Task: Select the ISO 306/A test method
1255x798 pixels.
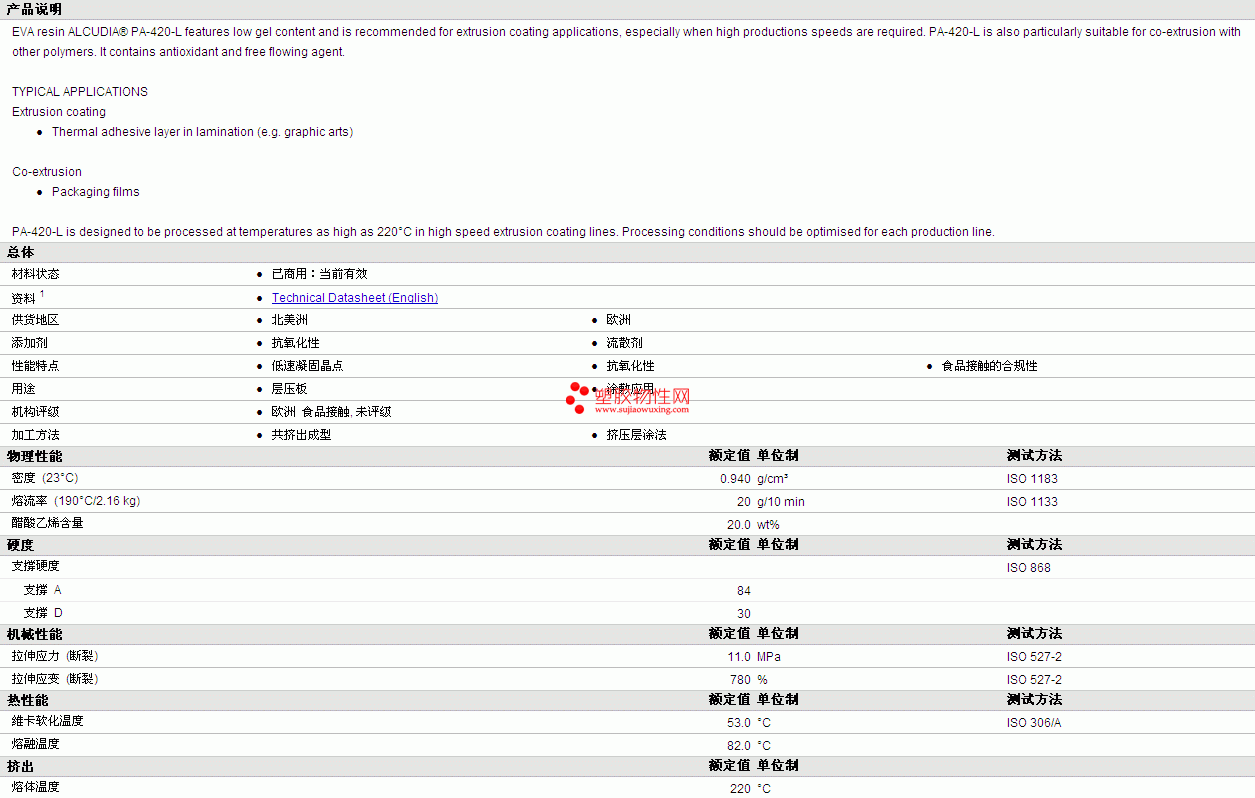Action: click(1034, 723)
